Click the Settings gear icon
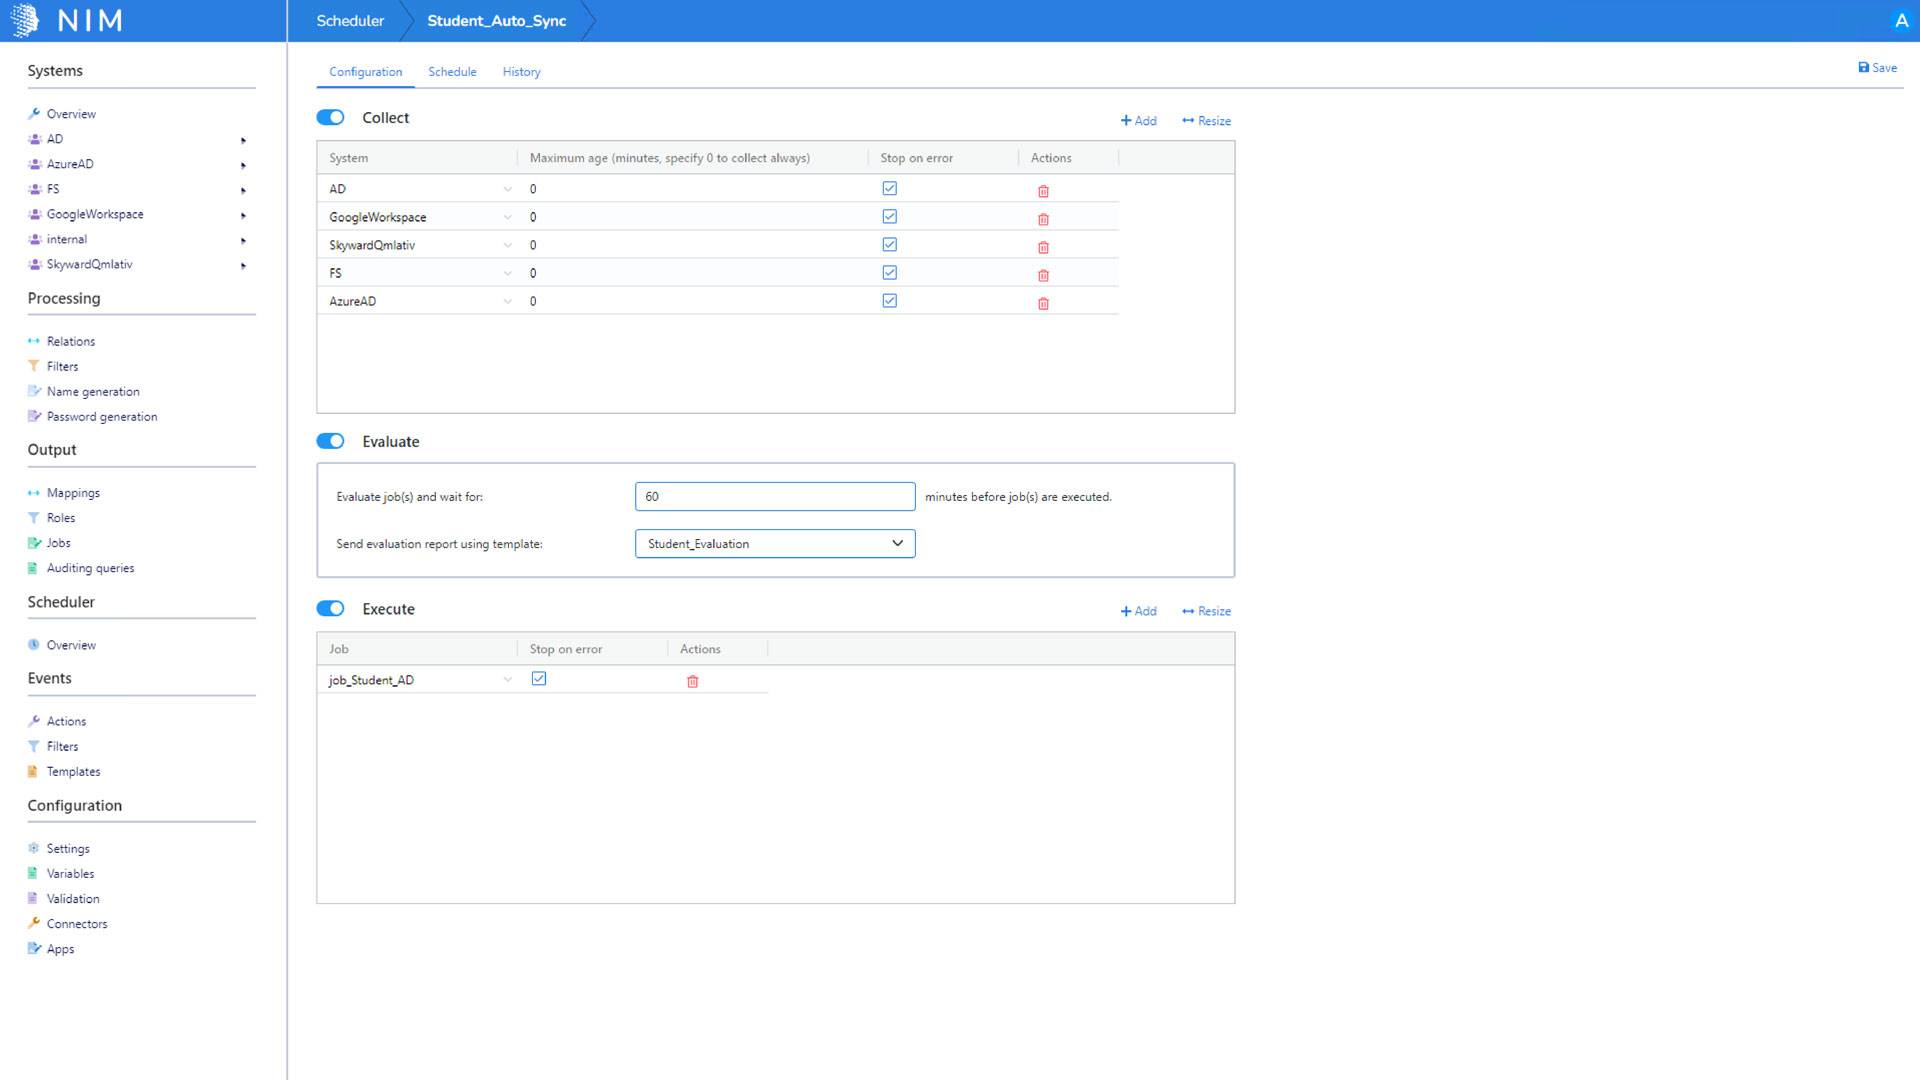This screenshot has width=1920, height=1080. point(34,848)
